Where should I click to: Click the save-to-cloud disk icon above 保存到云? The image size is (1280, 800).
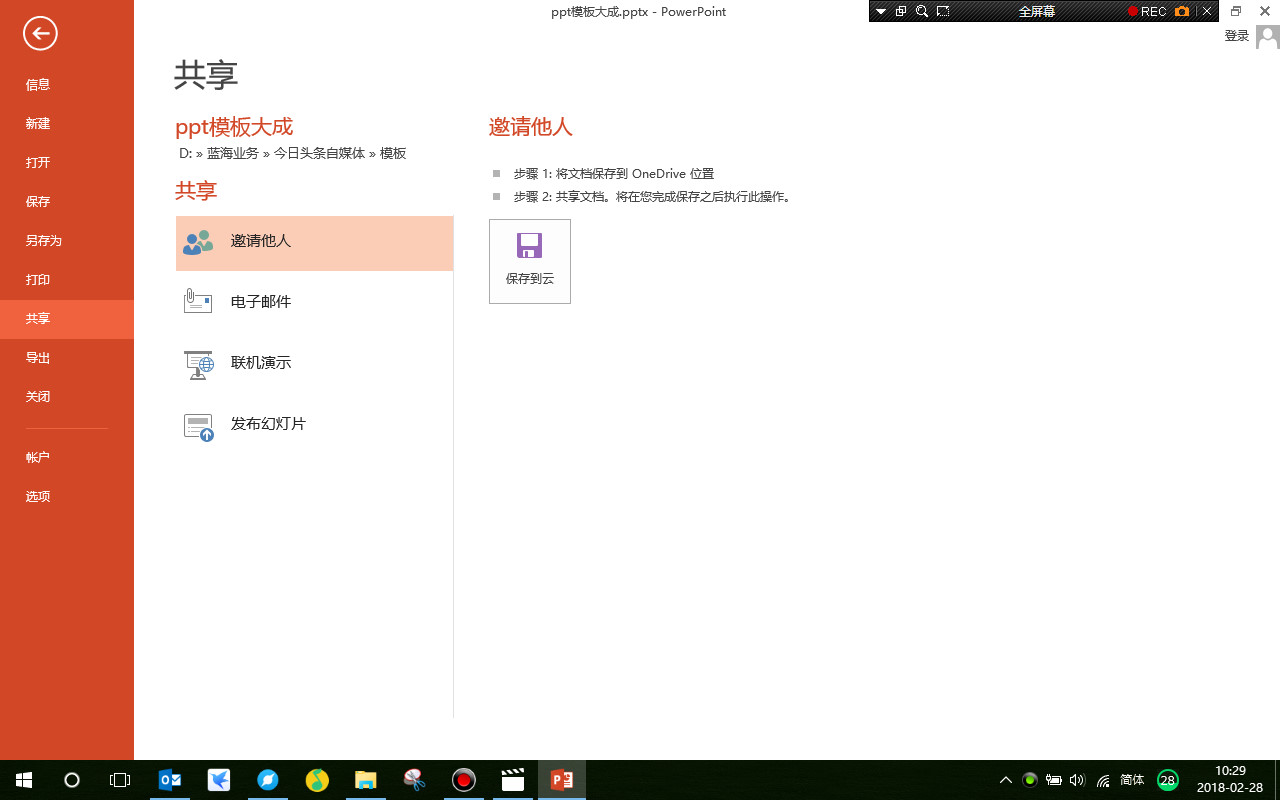tap(529, 246)
